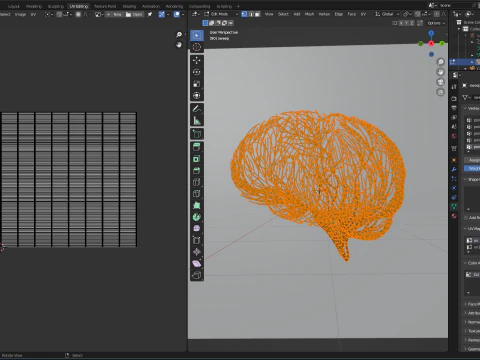Screen dimensions: 480x360
Task: Select the Bevel tool
Action: tap(197, 170)
